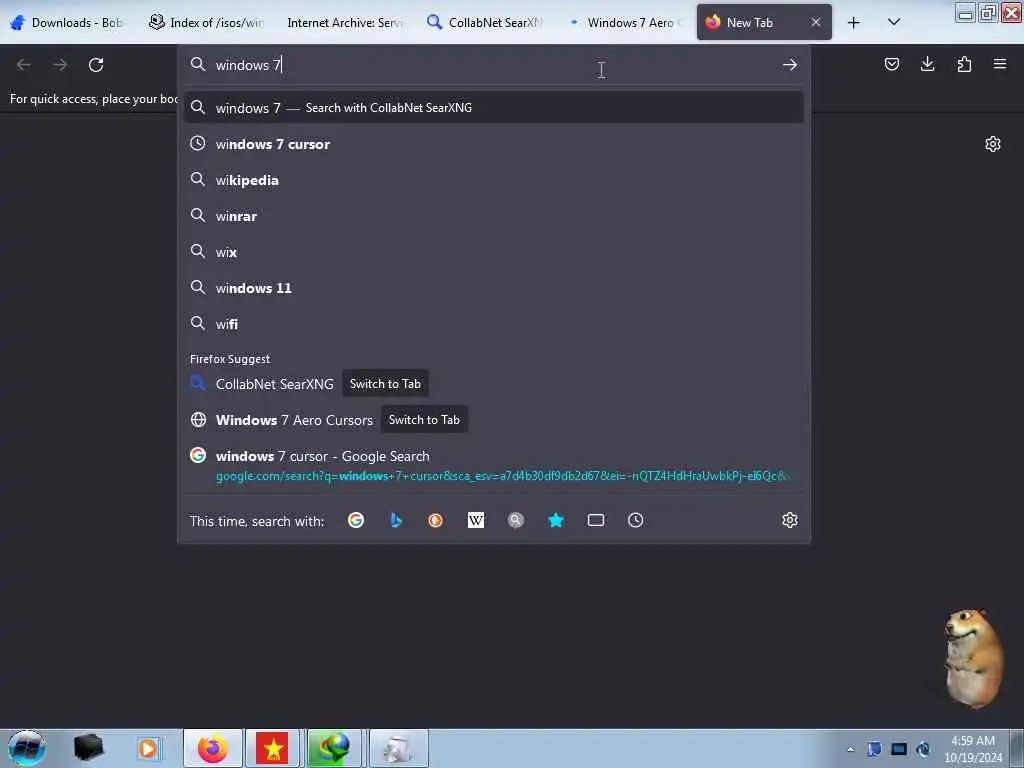Screen dimensions: 1024x768
Task: Search bookmarks using the star icon
Action: pos(556,520)
